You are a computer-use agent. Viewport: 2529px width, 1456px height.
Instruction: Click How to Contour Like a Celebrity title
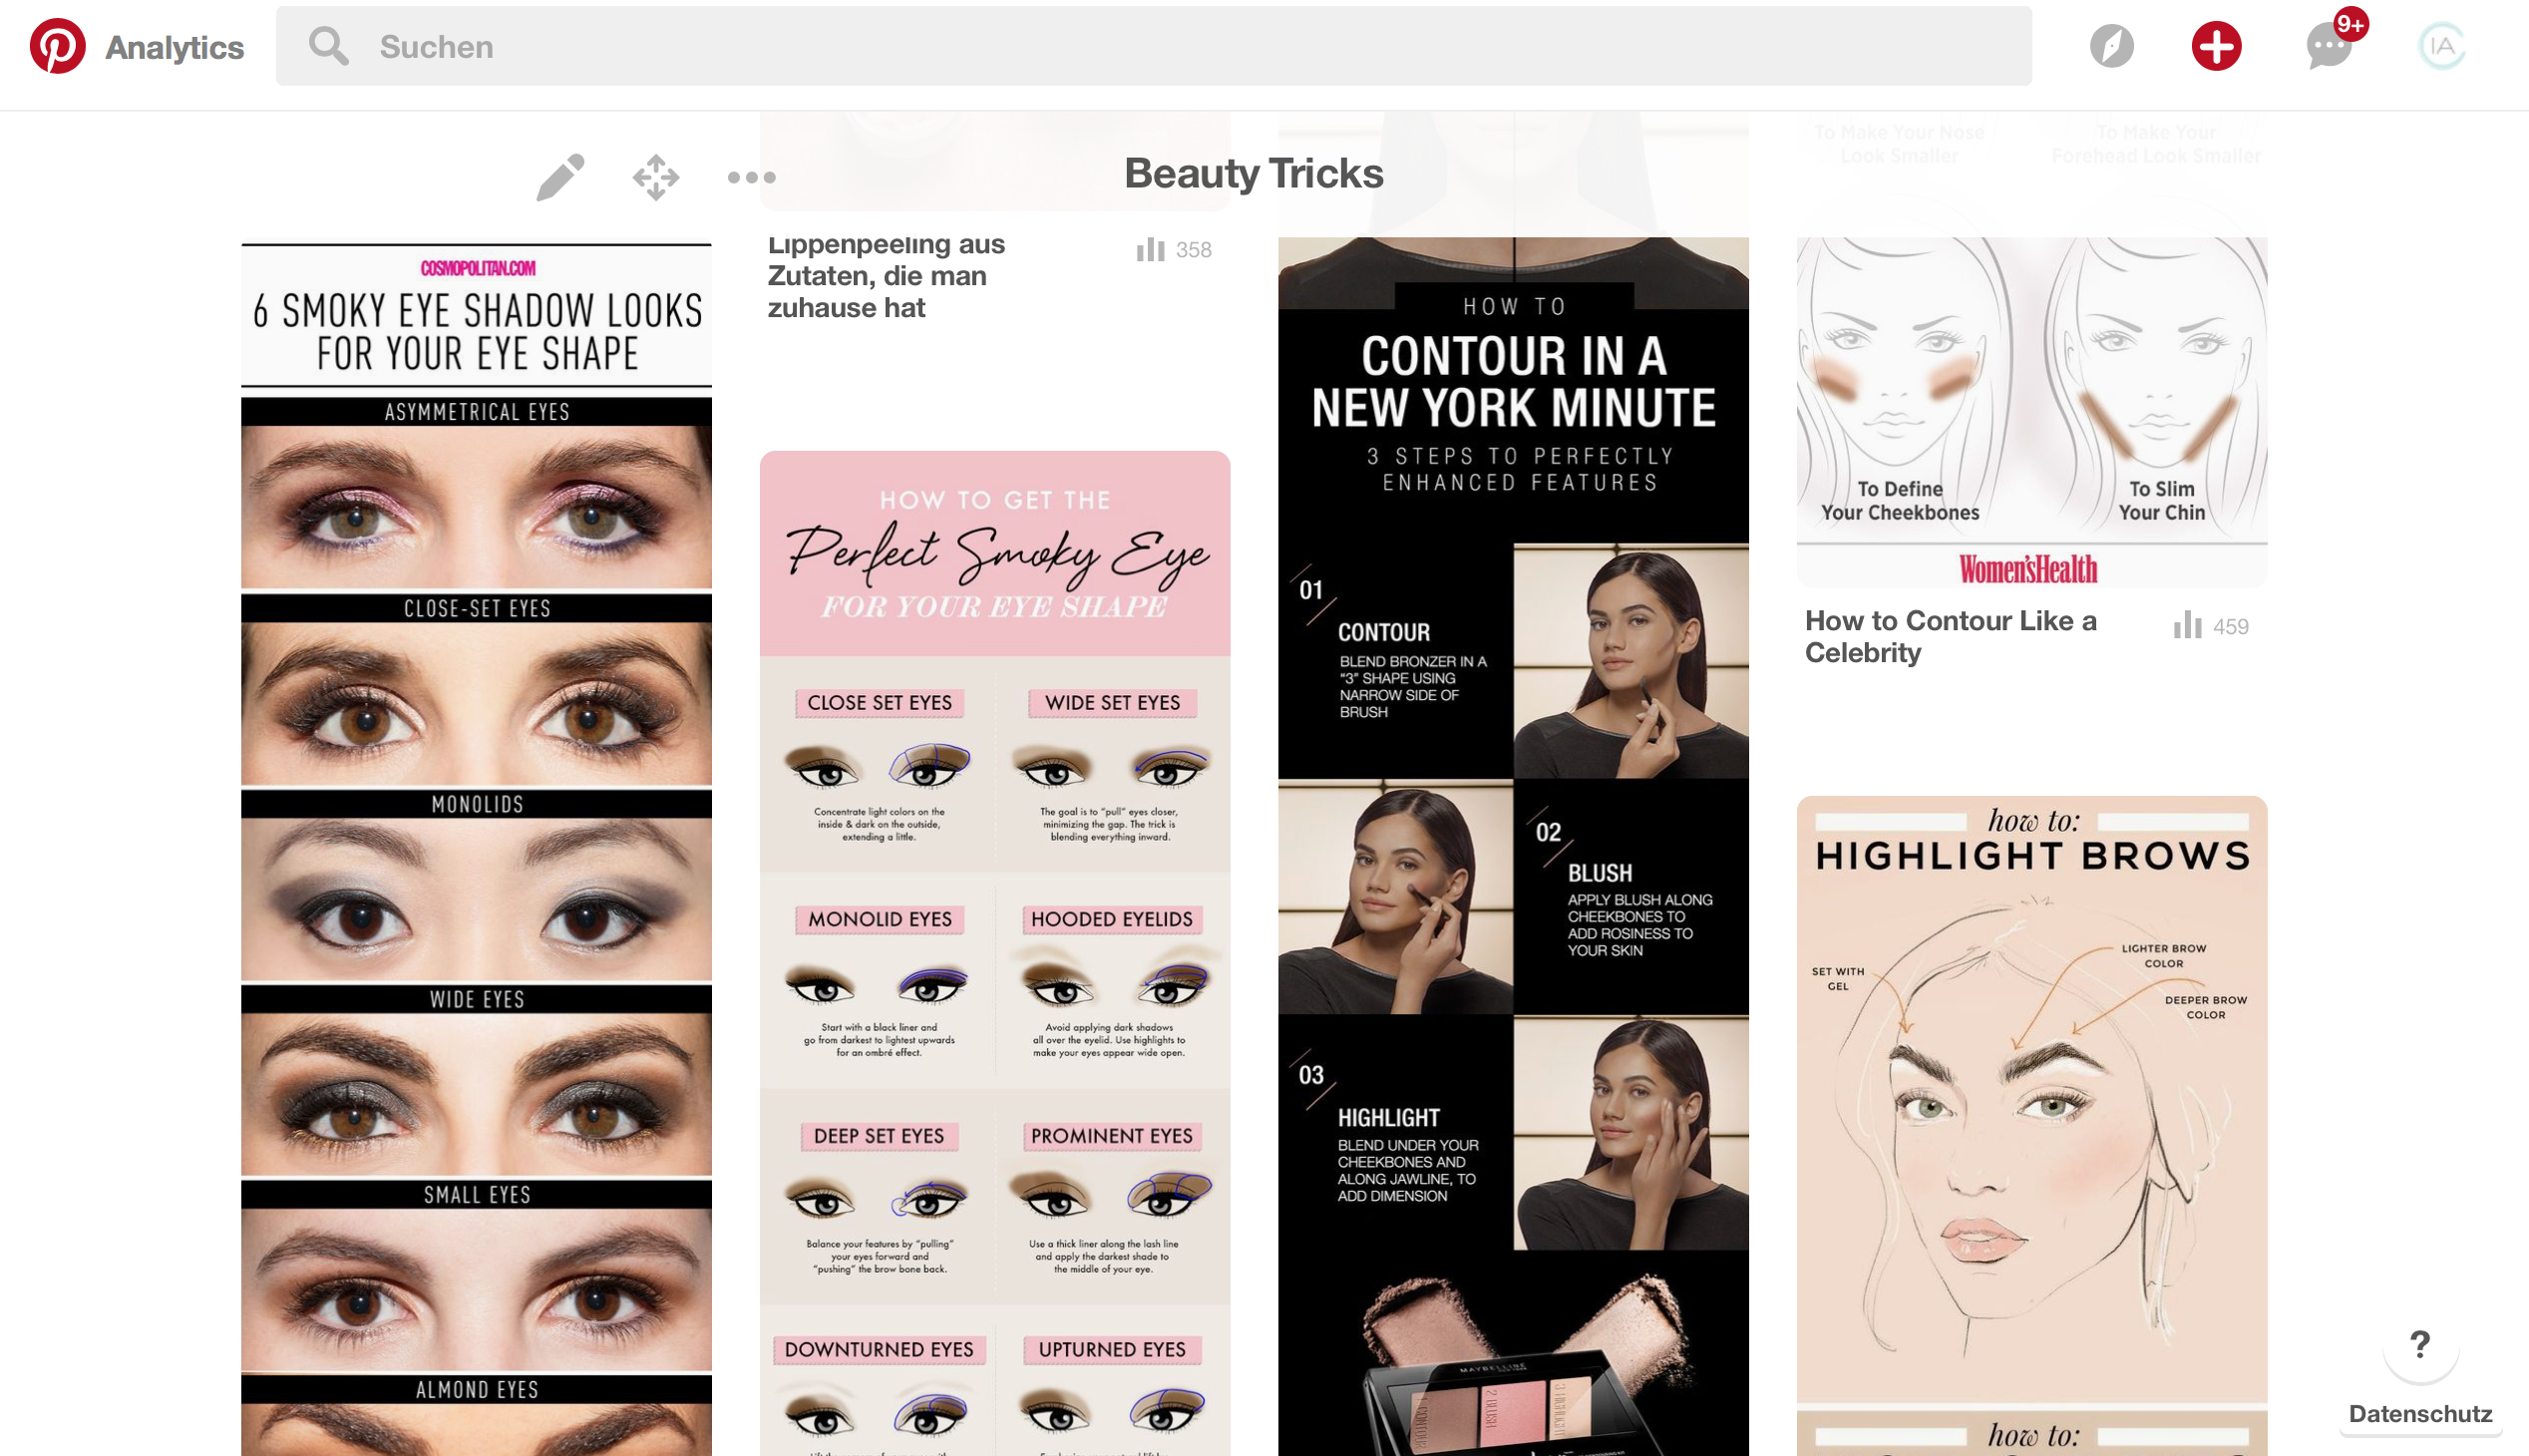tap(1950, 636)
